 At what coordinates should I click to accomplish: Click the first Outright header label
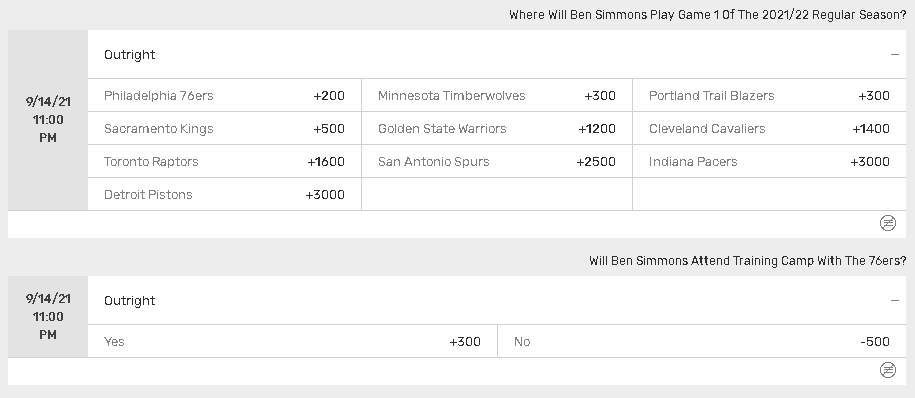click(130, 54)
